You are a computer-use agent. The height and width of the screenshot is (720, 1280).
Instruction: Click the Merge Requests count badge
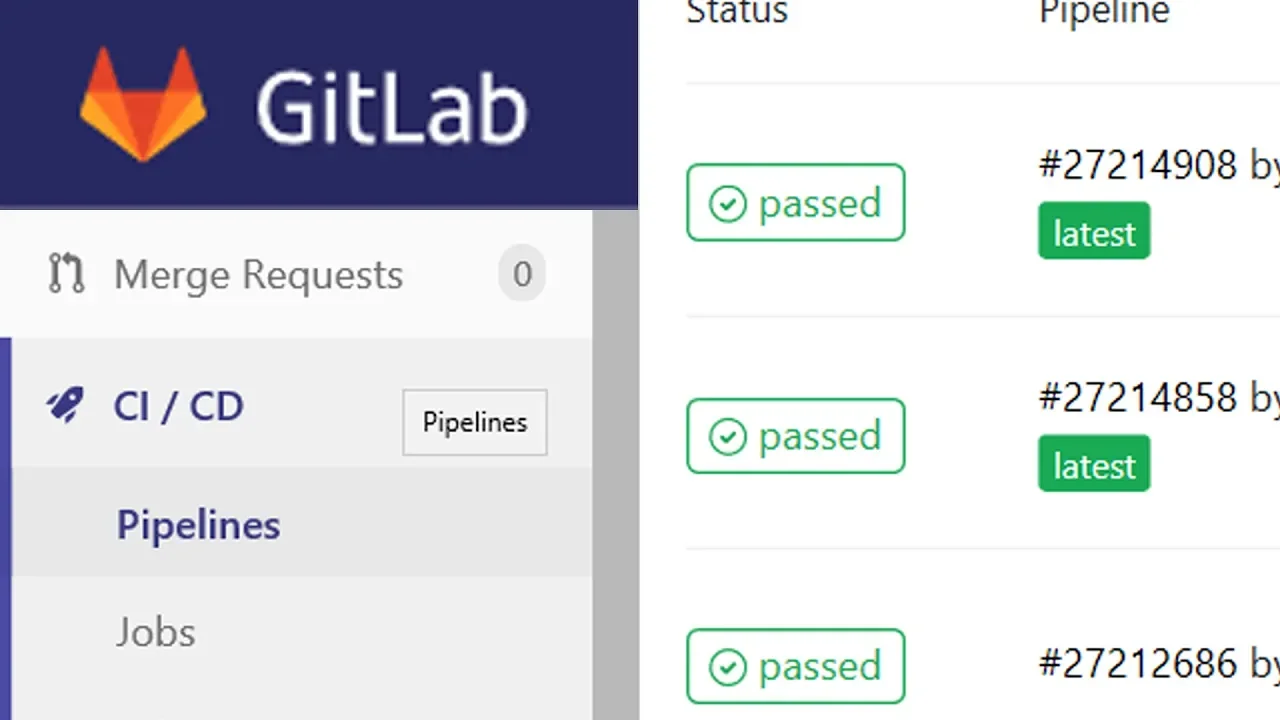click(x=522, y=274)
